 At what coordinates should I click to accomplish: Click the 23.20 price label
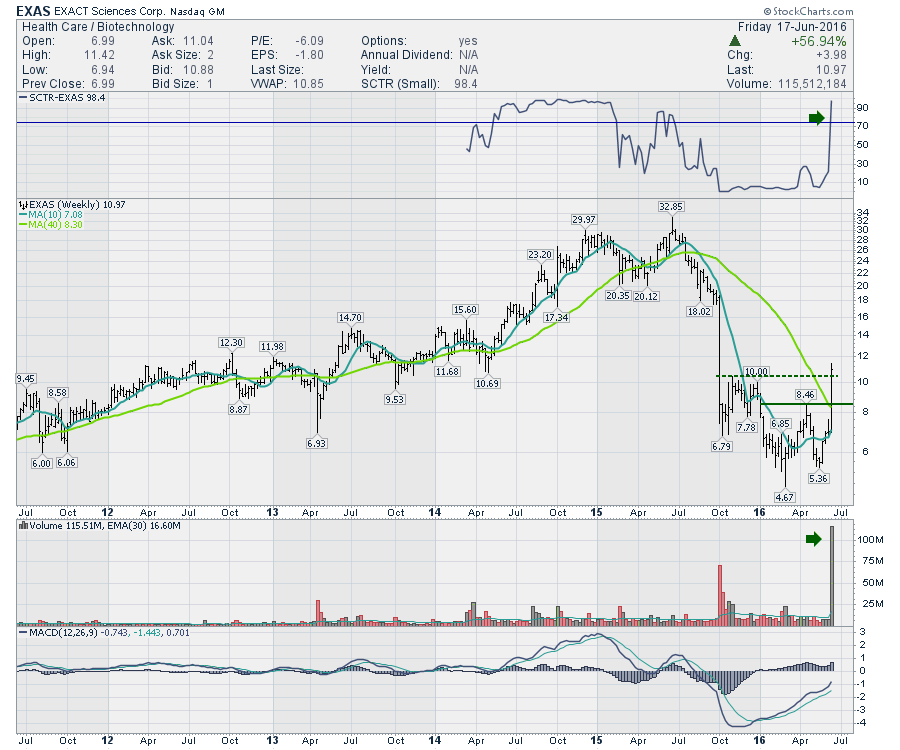click(540, 255)
